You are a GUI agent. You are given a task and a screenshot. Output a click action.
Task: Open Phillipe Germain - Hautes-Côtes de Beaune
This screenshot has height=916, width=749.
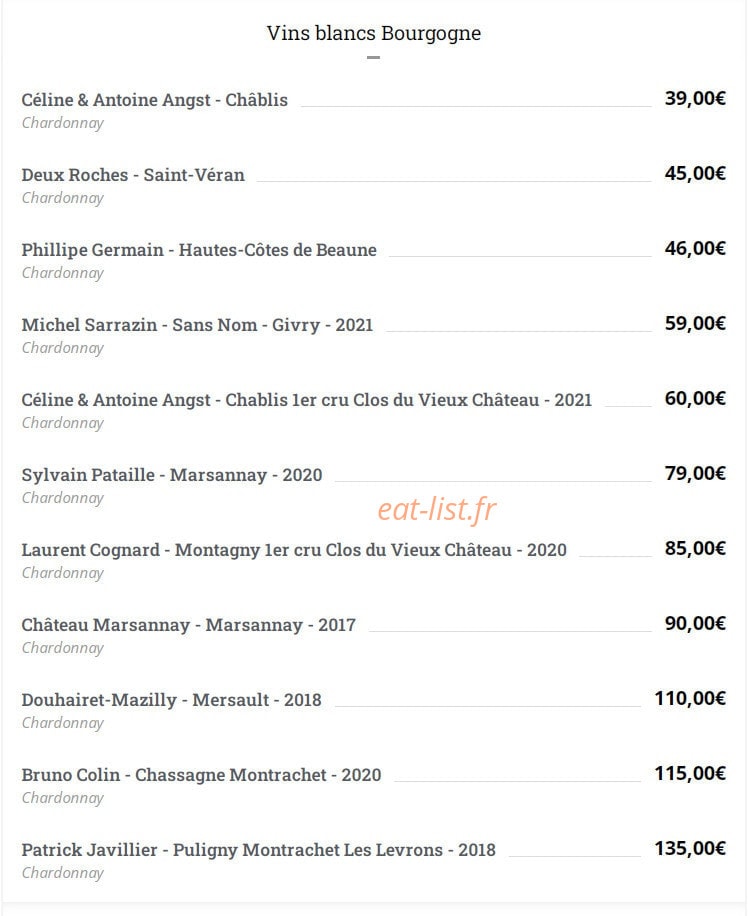tap(199, 250)
